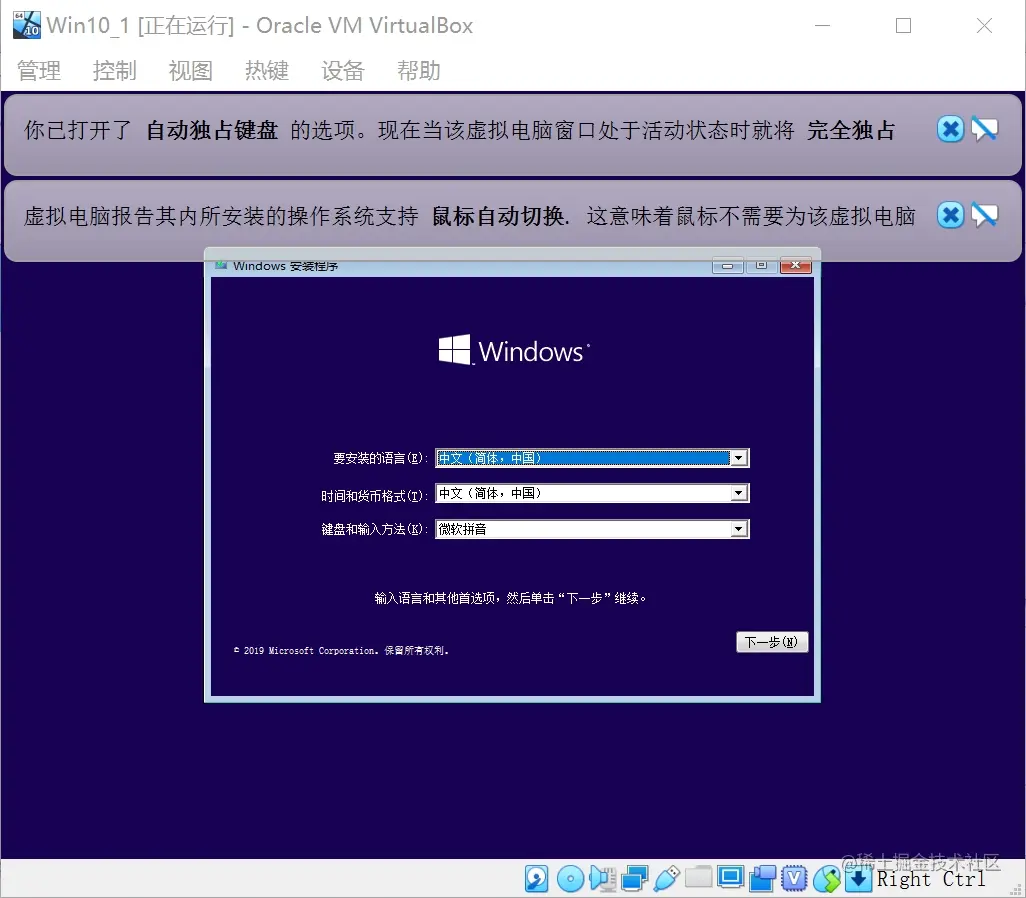Click the shared folders status icon
Viewport: 1026px width, 898px height.
click(x=698, y=877)
